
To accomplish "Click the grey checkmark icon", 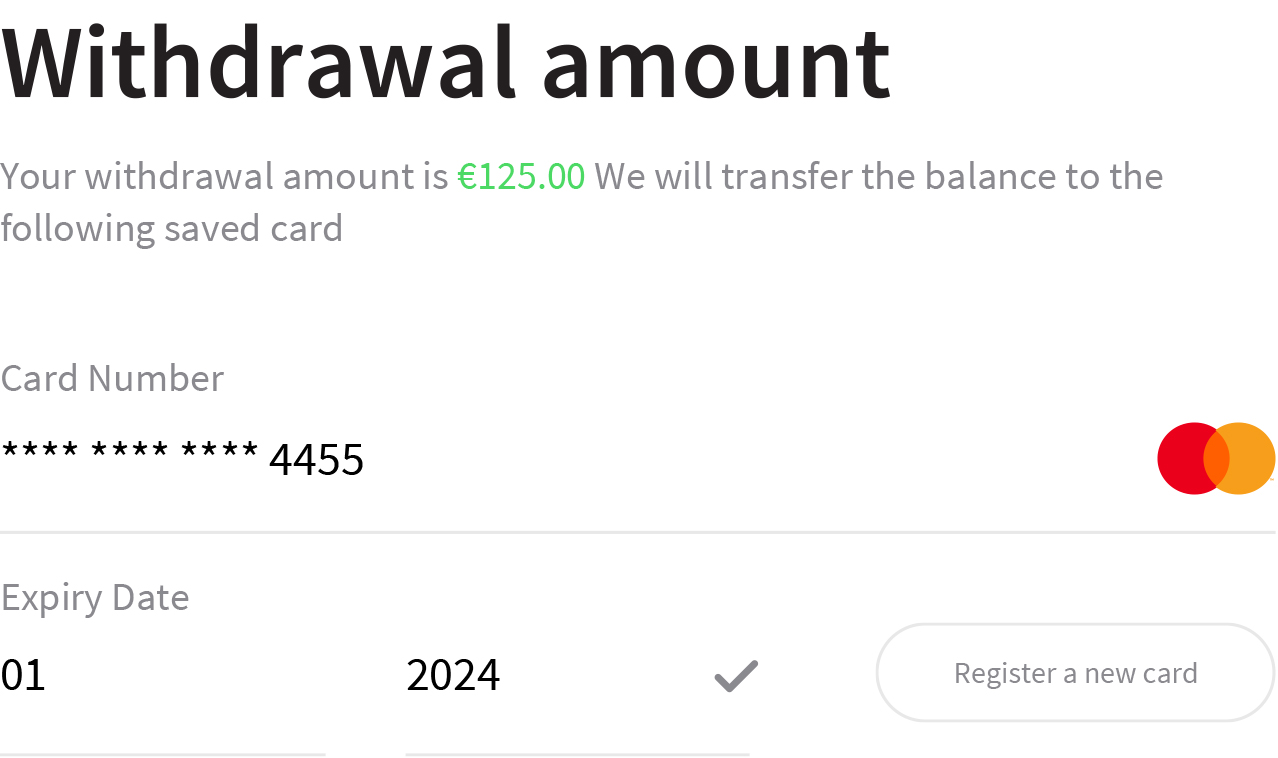I will pyautogui.click(x=736, y=676).
